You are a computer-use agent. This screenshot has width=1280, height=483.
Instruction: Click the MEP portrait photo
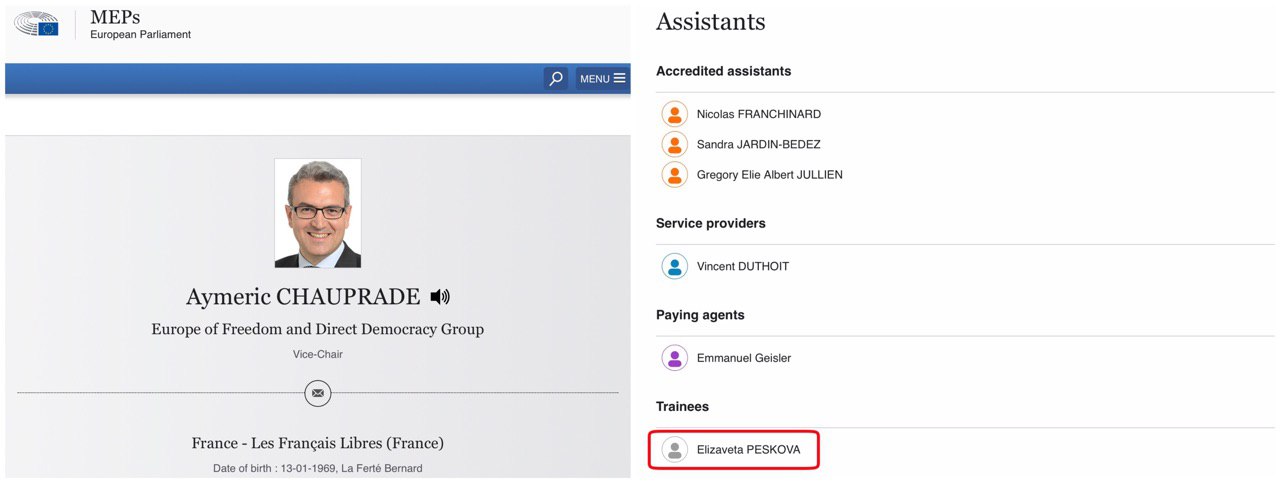click(x=318, y=213)
